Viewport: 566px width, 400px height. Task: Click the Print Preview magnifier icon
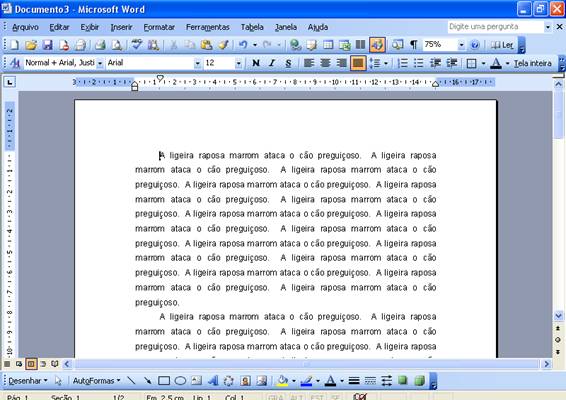point(117,45)
